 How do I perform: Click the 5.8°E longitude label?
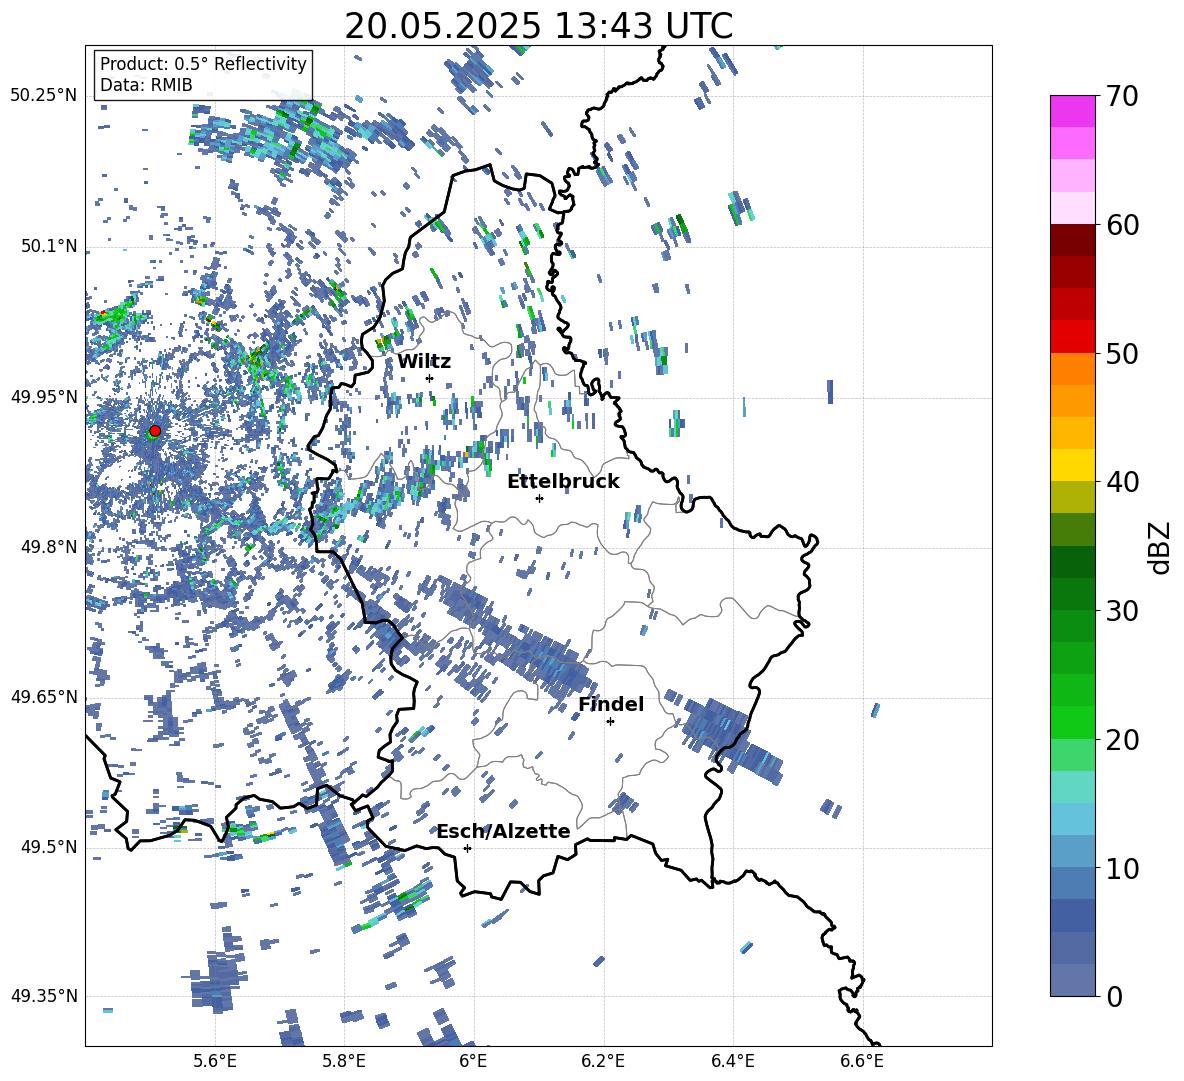pos(344,1061)
